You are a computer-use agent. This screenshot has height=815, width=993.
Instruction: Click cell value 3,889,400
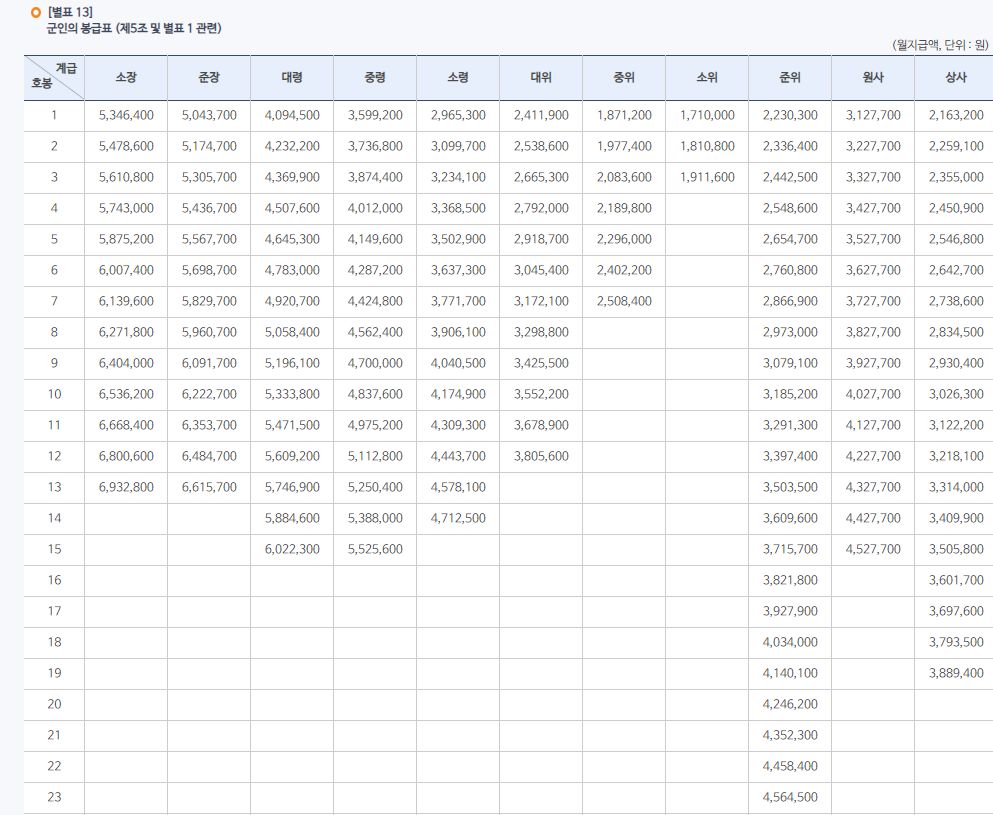pos(956,674)
